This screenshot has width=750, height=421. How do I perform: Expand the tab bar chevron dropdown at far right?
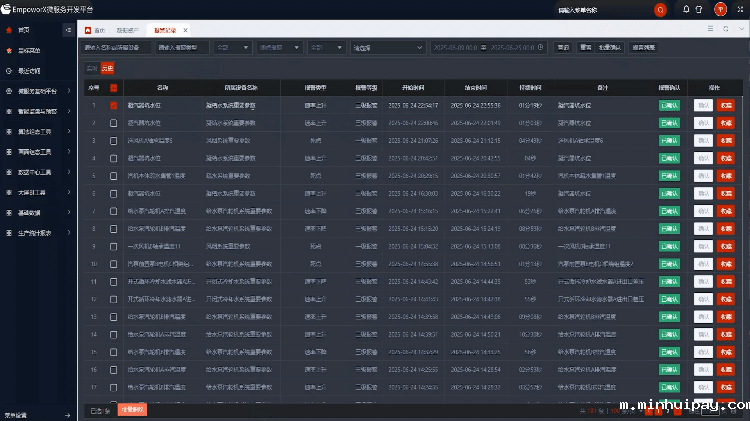740,30
